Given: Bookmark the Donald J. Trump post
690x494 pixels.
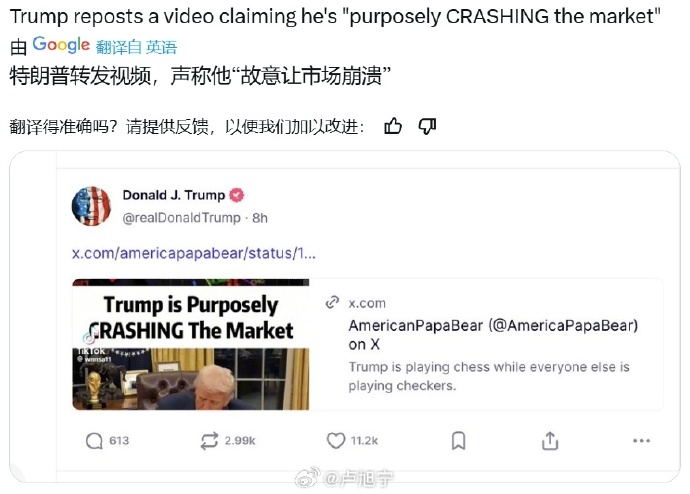Looking at the screenshot, I should tap(459, 440).
